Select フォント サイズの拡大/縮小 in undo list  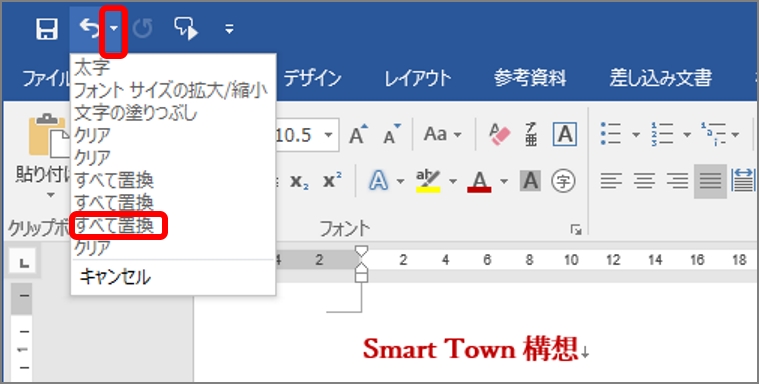[x=171, y=90]
